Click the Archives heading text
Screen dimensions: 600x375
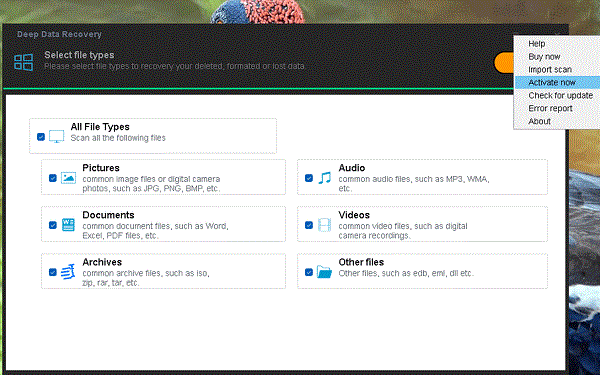102,262
